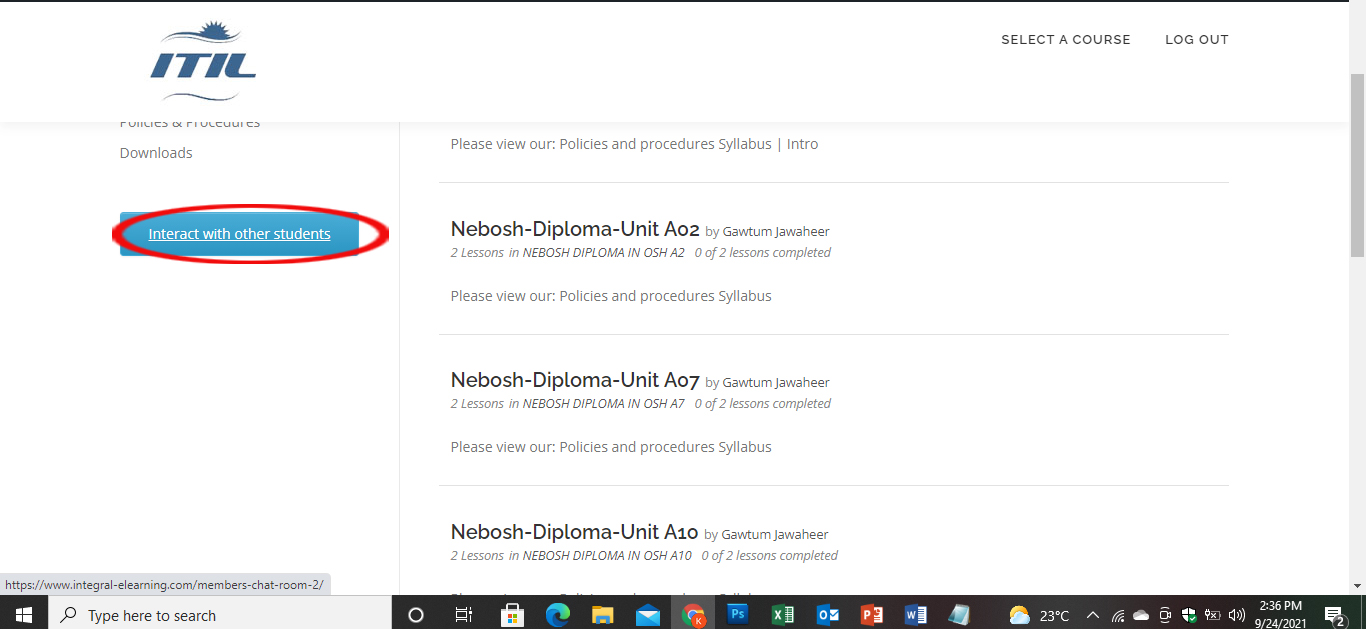Open Task View on the taskbar
This screenshot has width=1366, height=629.
[x=464, y=615]
